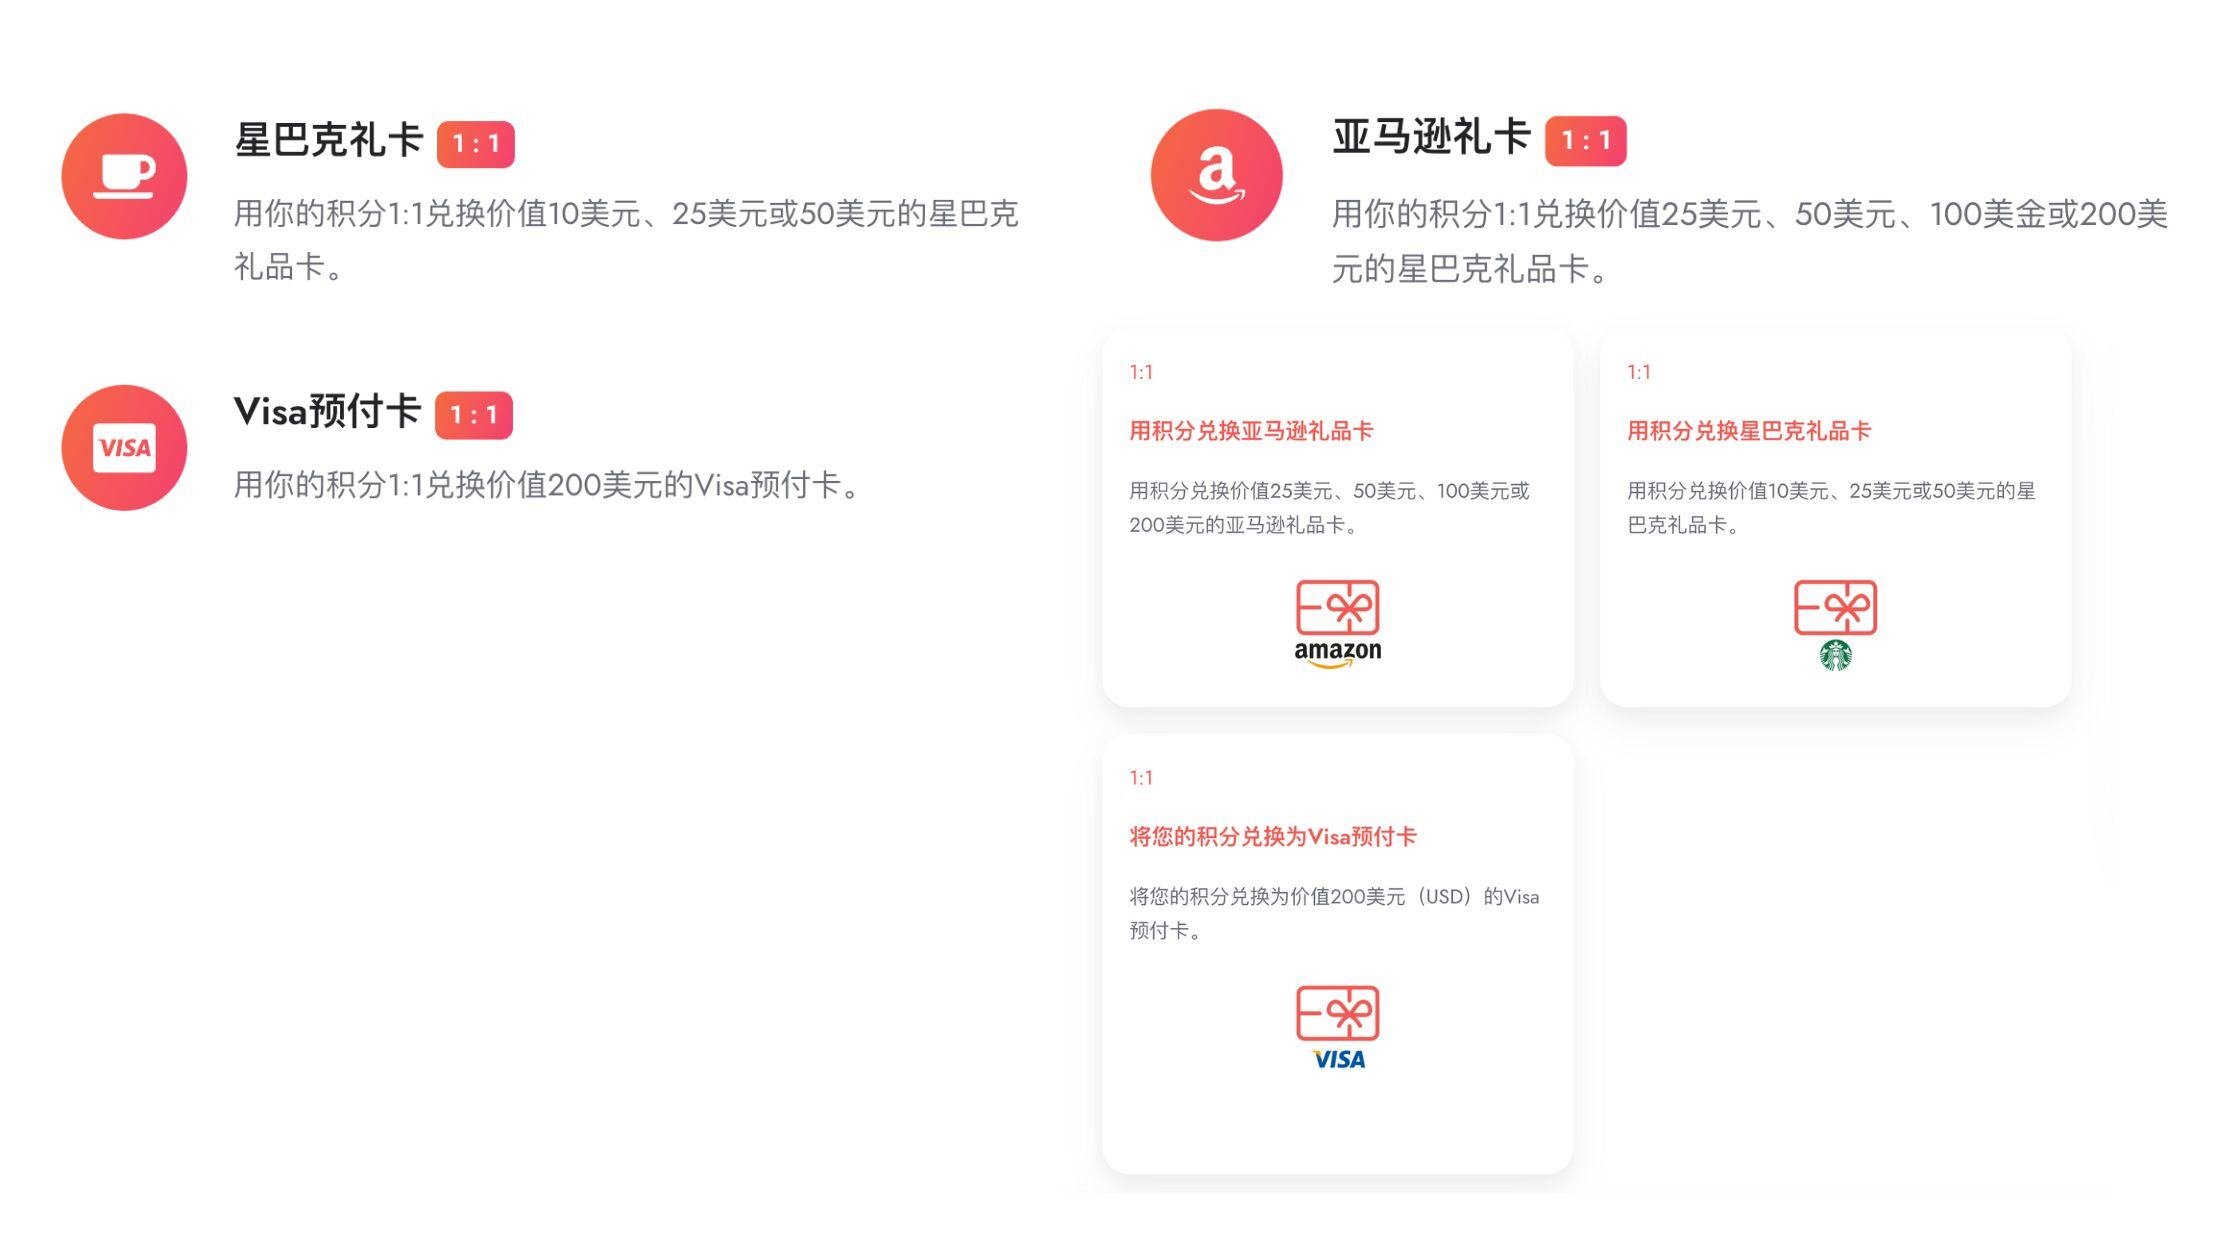This screenshot has width=2240, height=1260.
Task: Select the 亚马逊礼卡 heading
Action: (1431, 137)
